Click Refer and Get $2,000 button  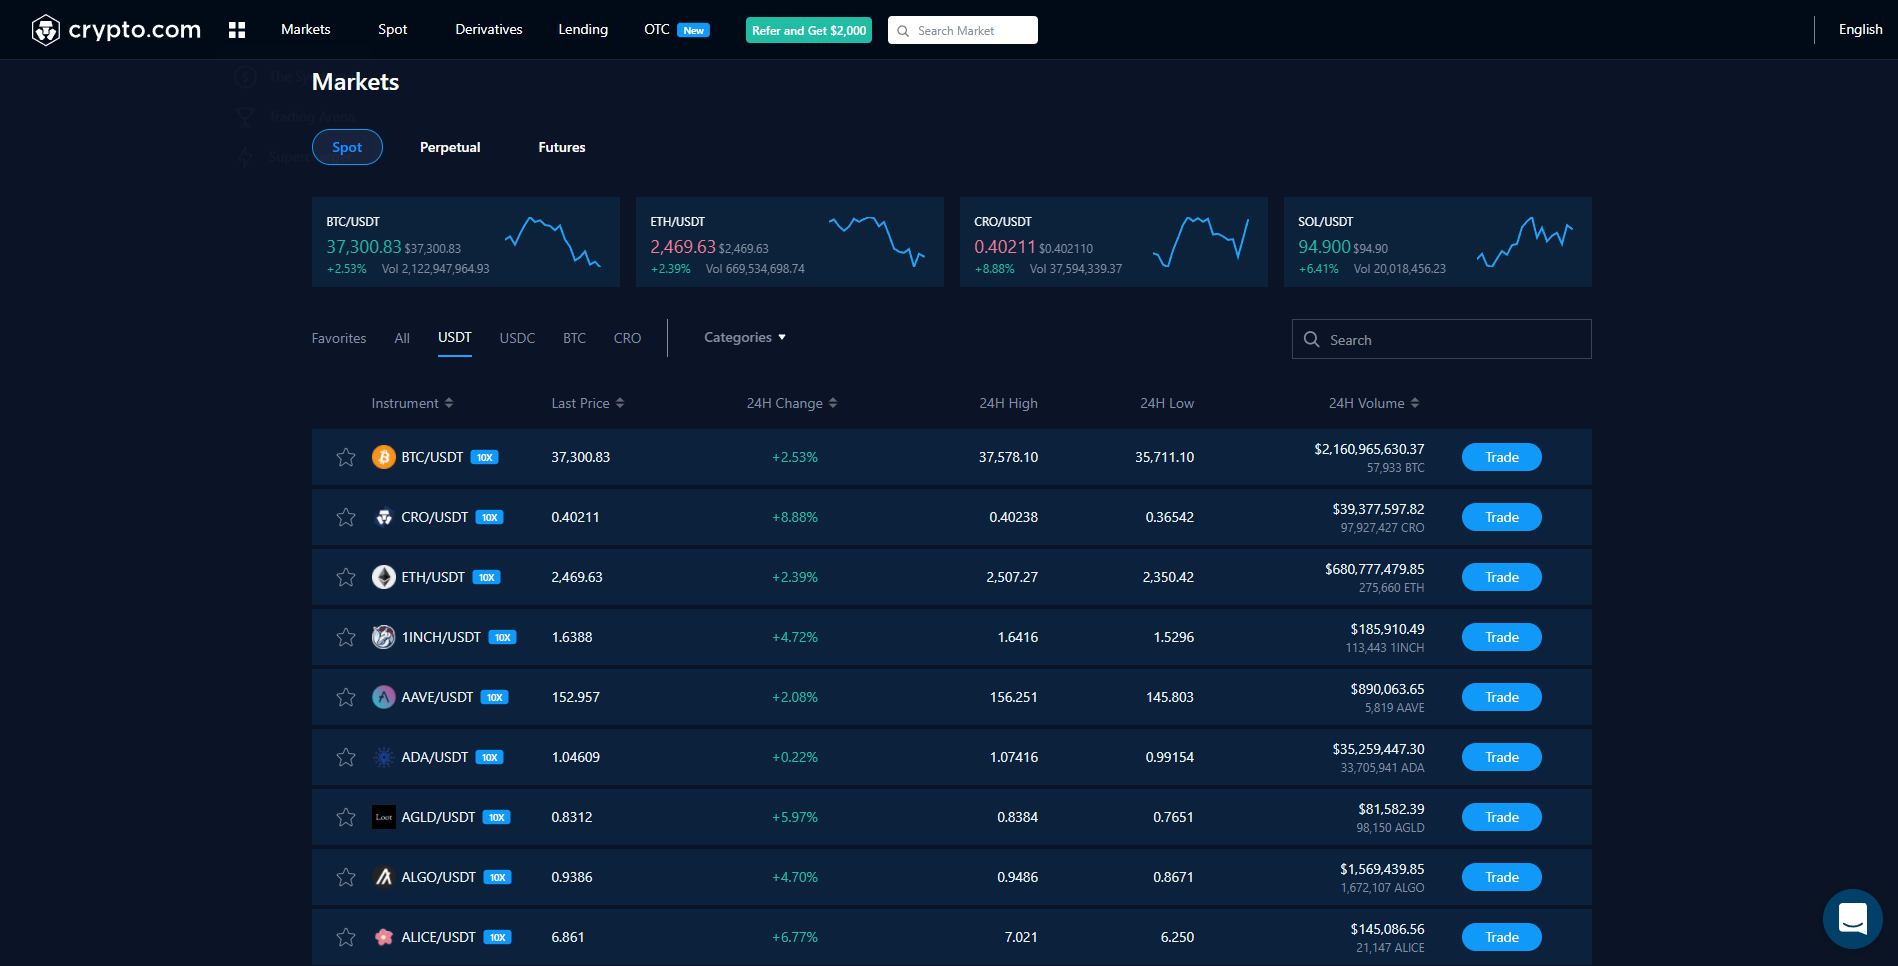(x=809, y=30)
